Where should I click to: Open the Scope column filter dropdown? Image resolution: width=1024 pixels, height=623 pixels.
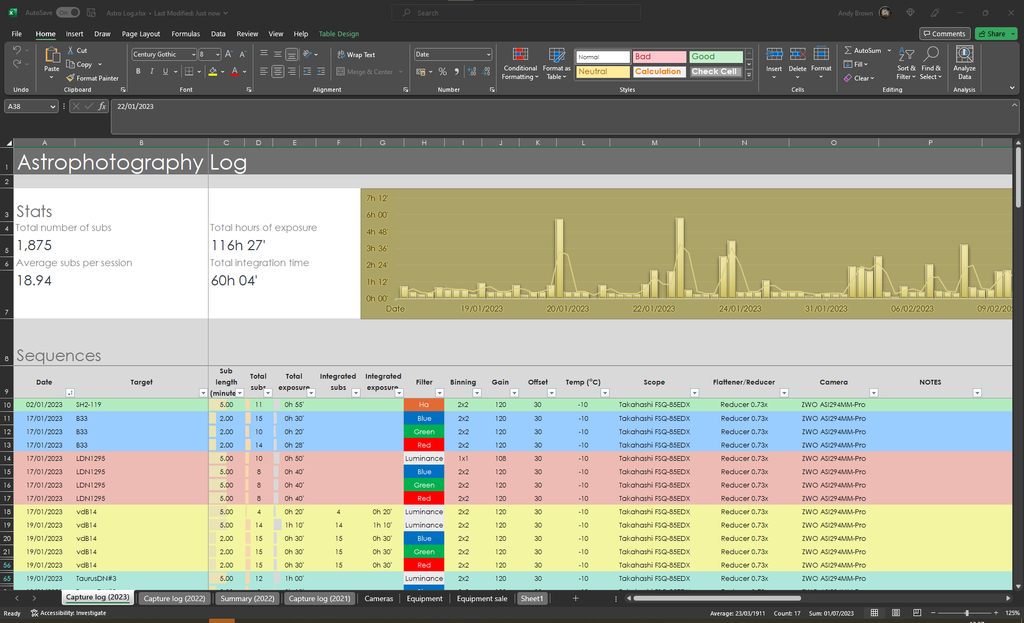[x=694, y=392]
